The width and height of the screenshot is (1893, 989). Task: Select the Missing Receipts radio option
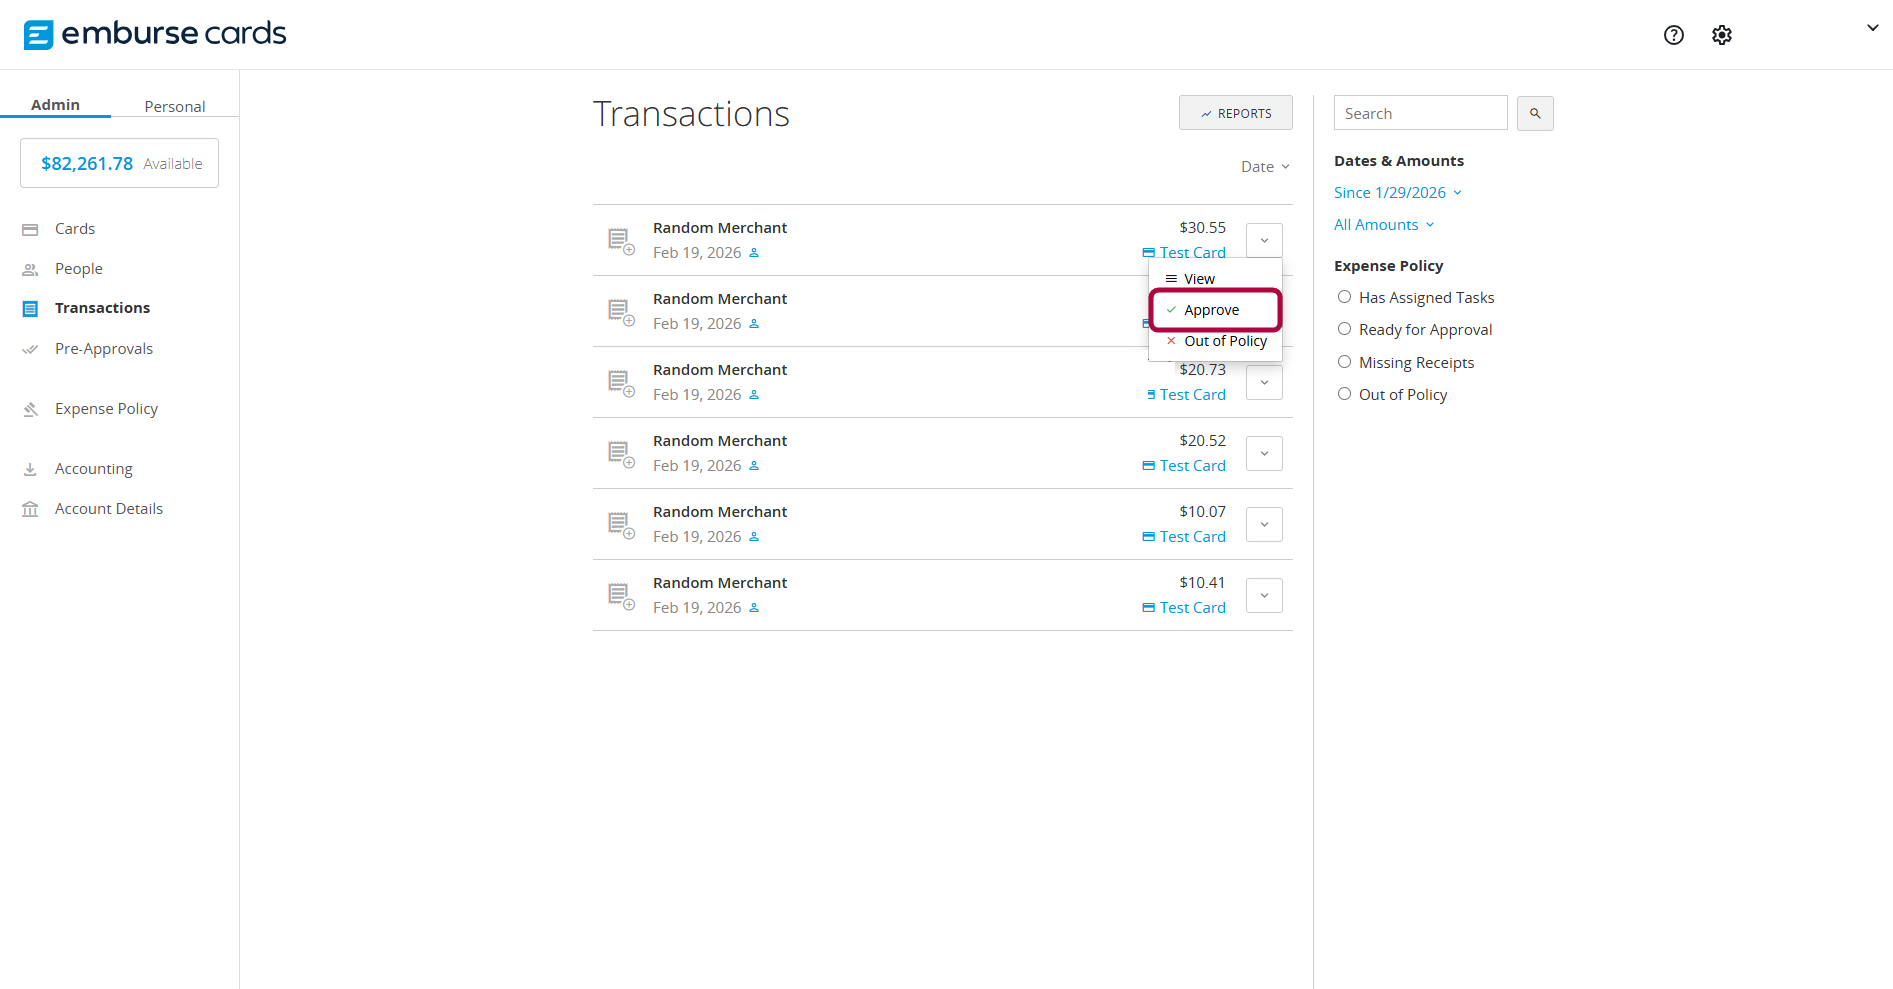[1344, 362]
